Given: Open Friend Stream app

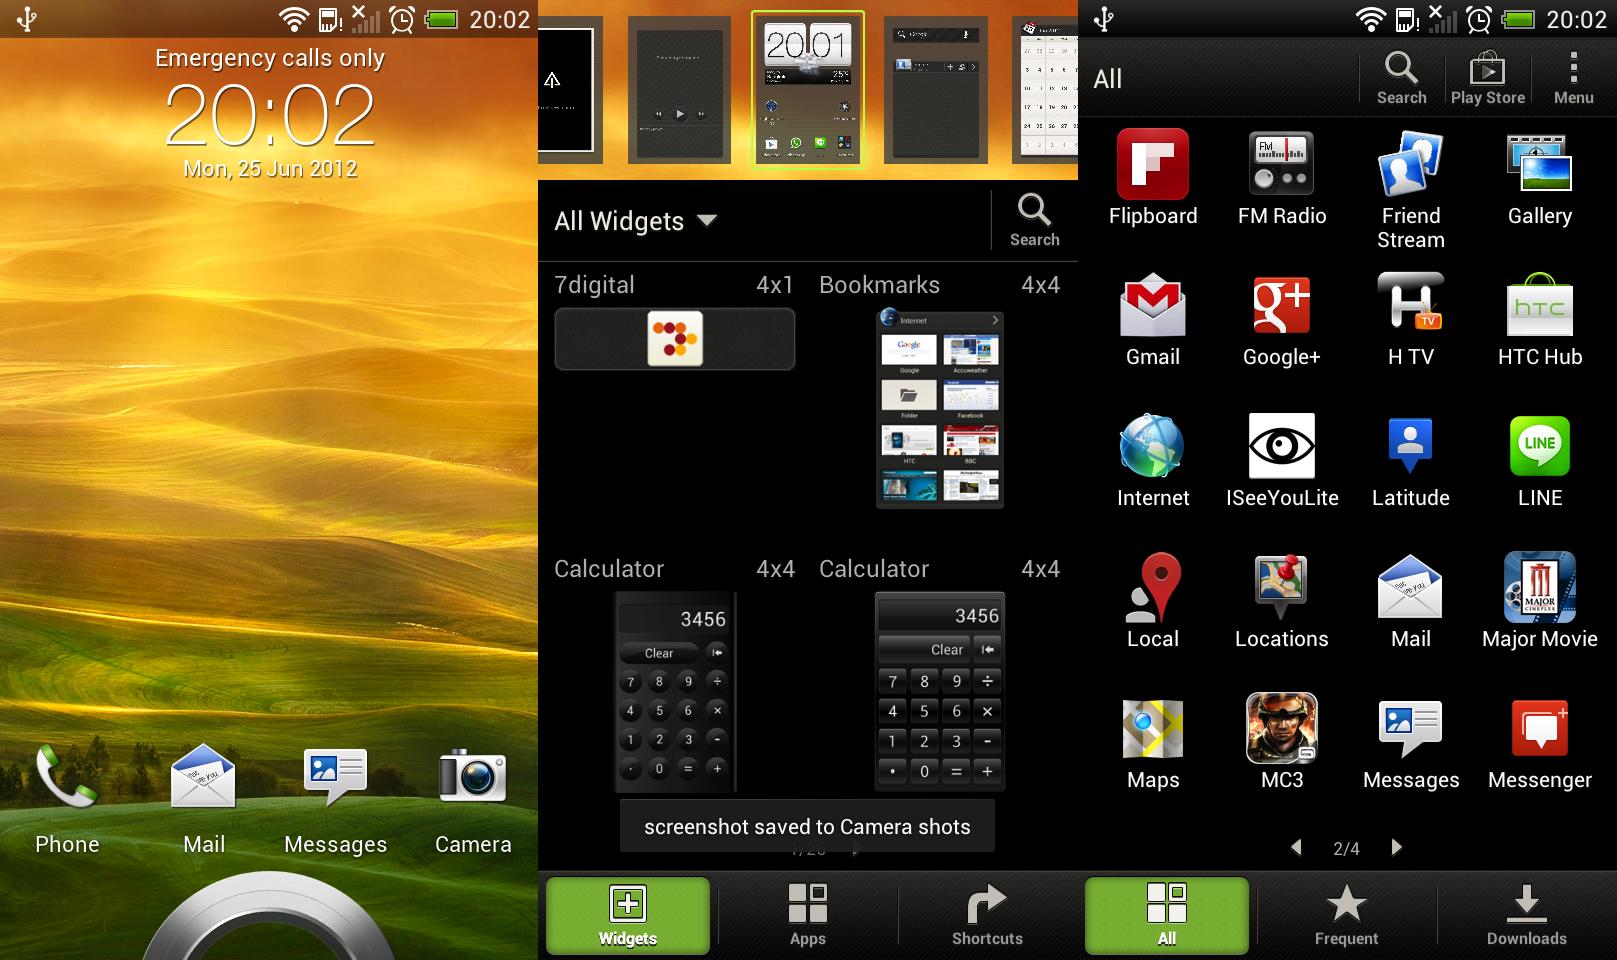Looking at the screenshot, I should tap(1411, 189).
